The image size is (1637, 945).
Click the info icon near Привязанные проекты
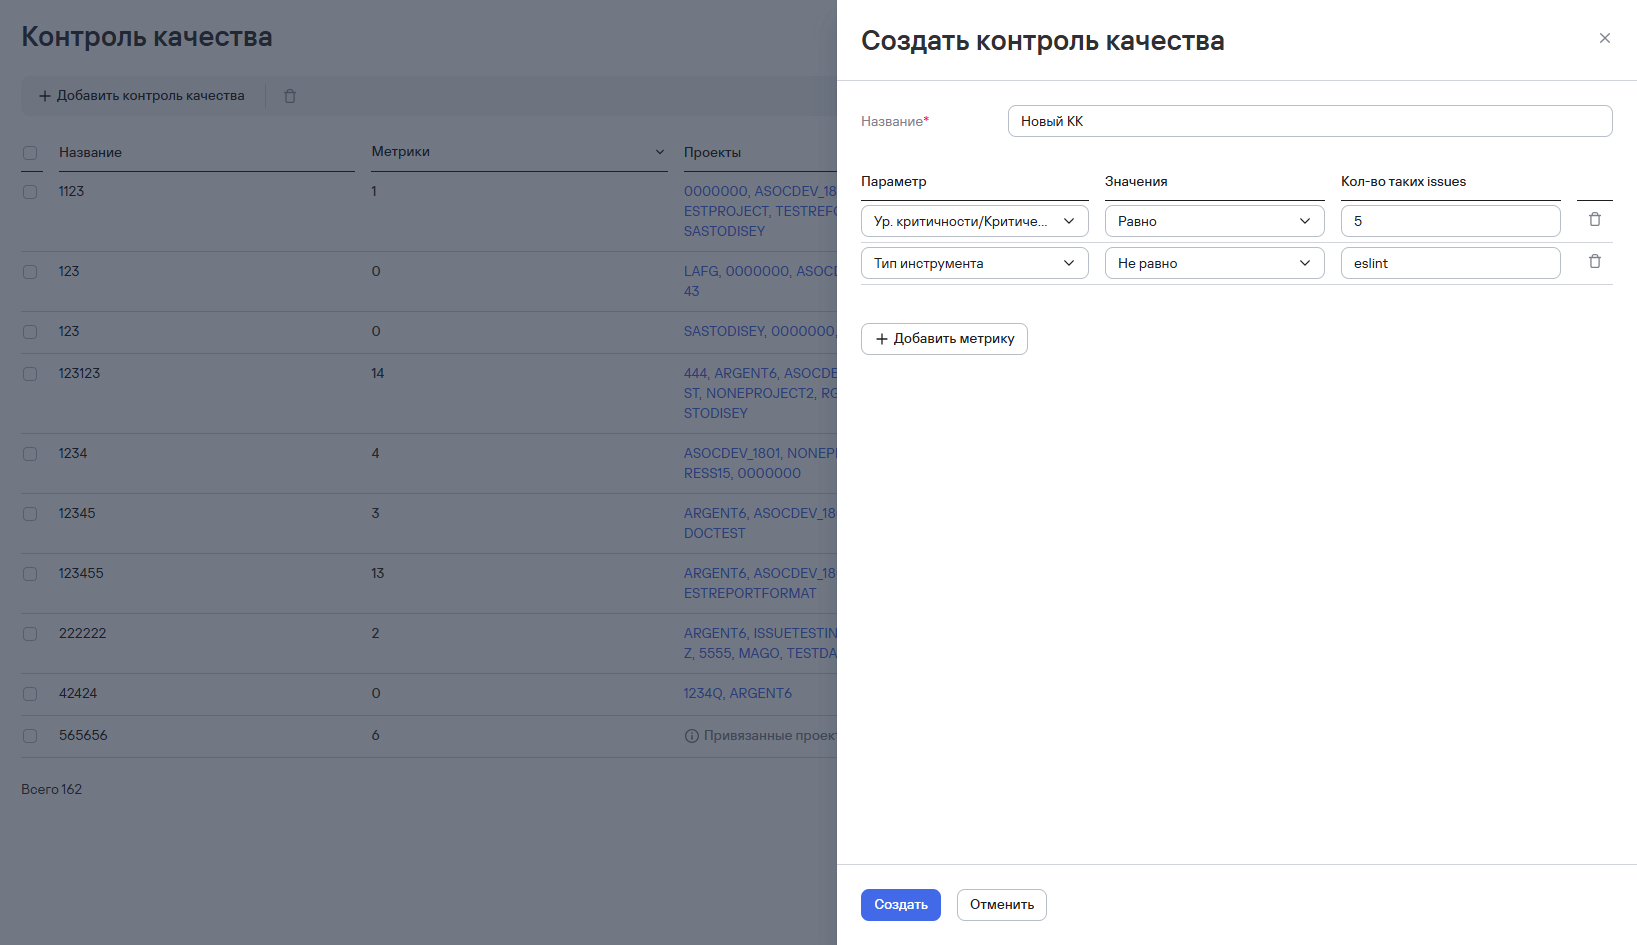[x=691, y=736]
